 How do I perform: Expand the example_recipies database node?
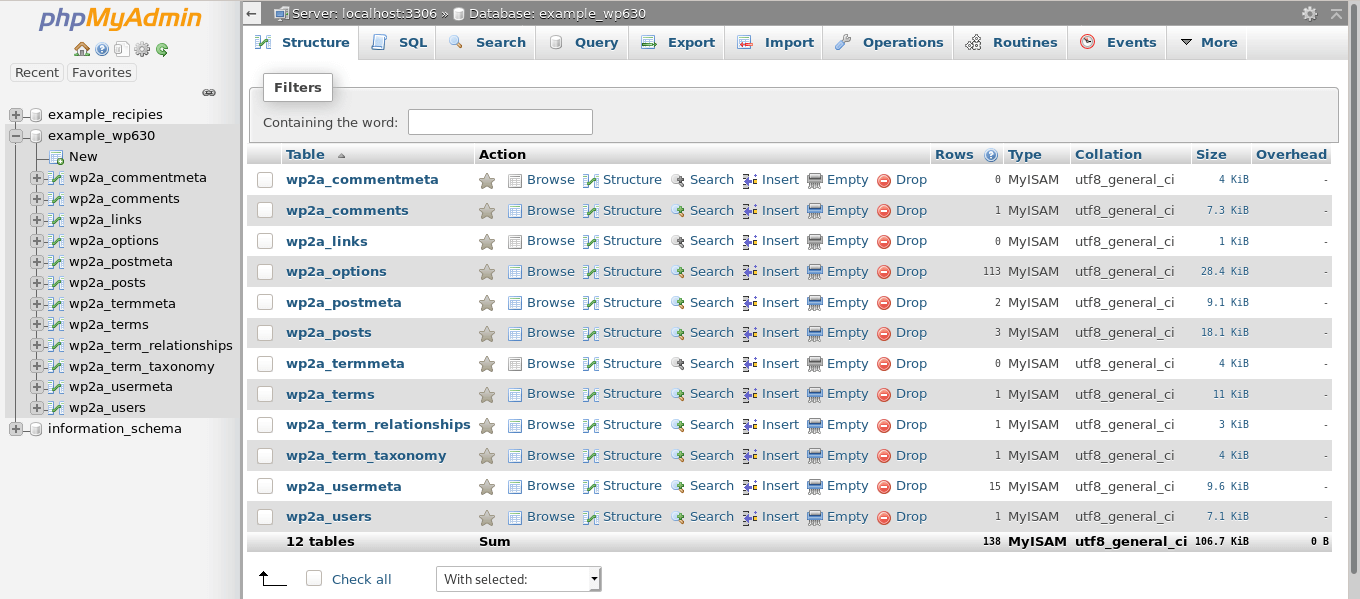coord(14,114)
